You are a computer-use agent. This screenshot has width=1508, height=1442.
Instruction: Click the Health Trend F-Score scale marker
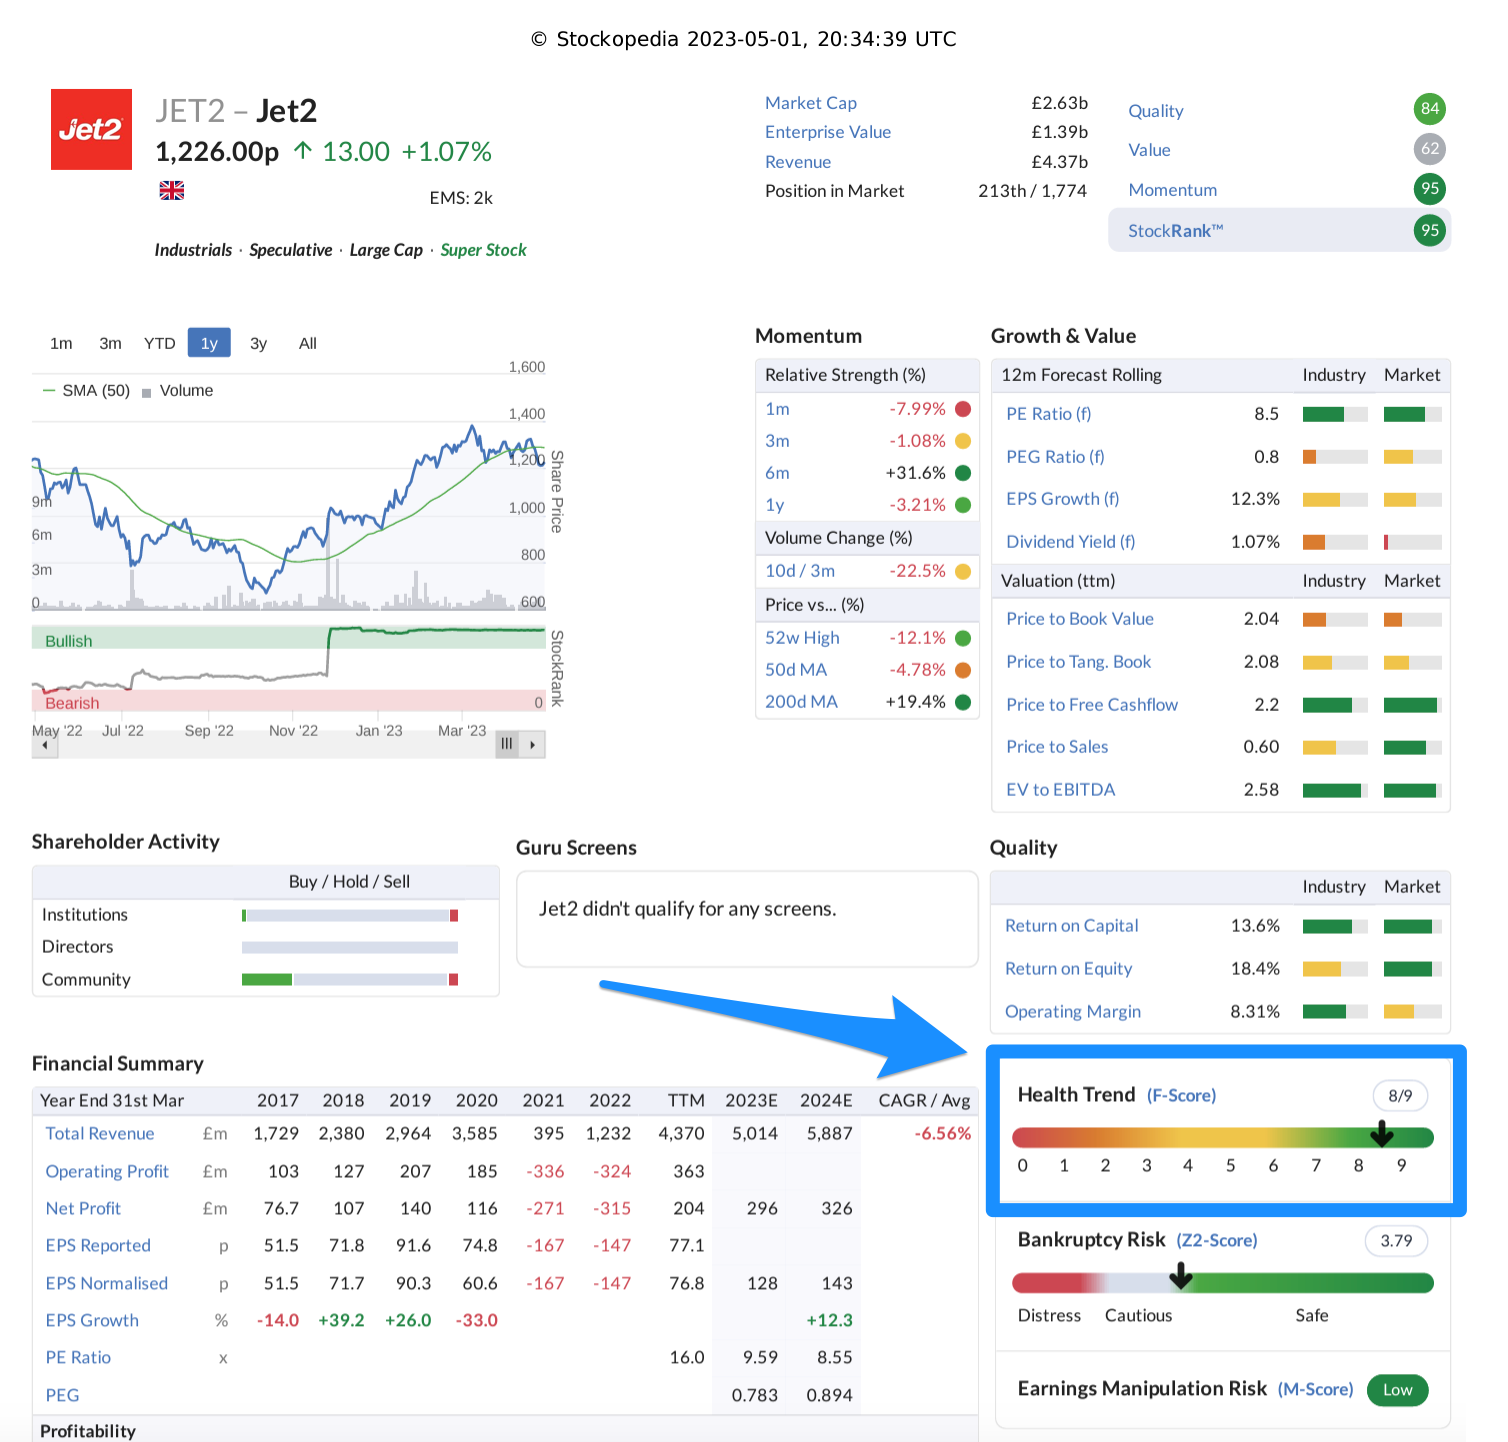[x=1383, y=1136]
